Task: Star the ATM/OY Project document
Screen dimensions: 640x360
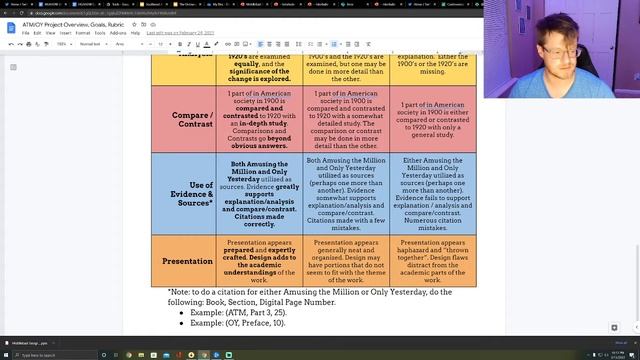Action: pyautogui.click(x=134, y=24)
